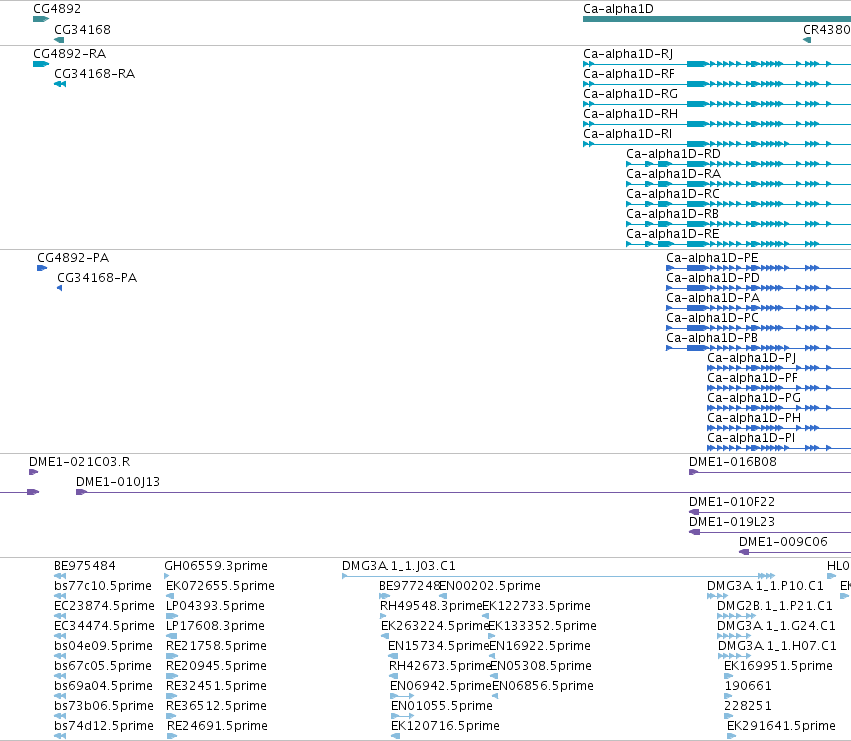Select EST bs74d12.5prime
Viewport: 851px width, 741px height.
point(60,736)
